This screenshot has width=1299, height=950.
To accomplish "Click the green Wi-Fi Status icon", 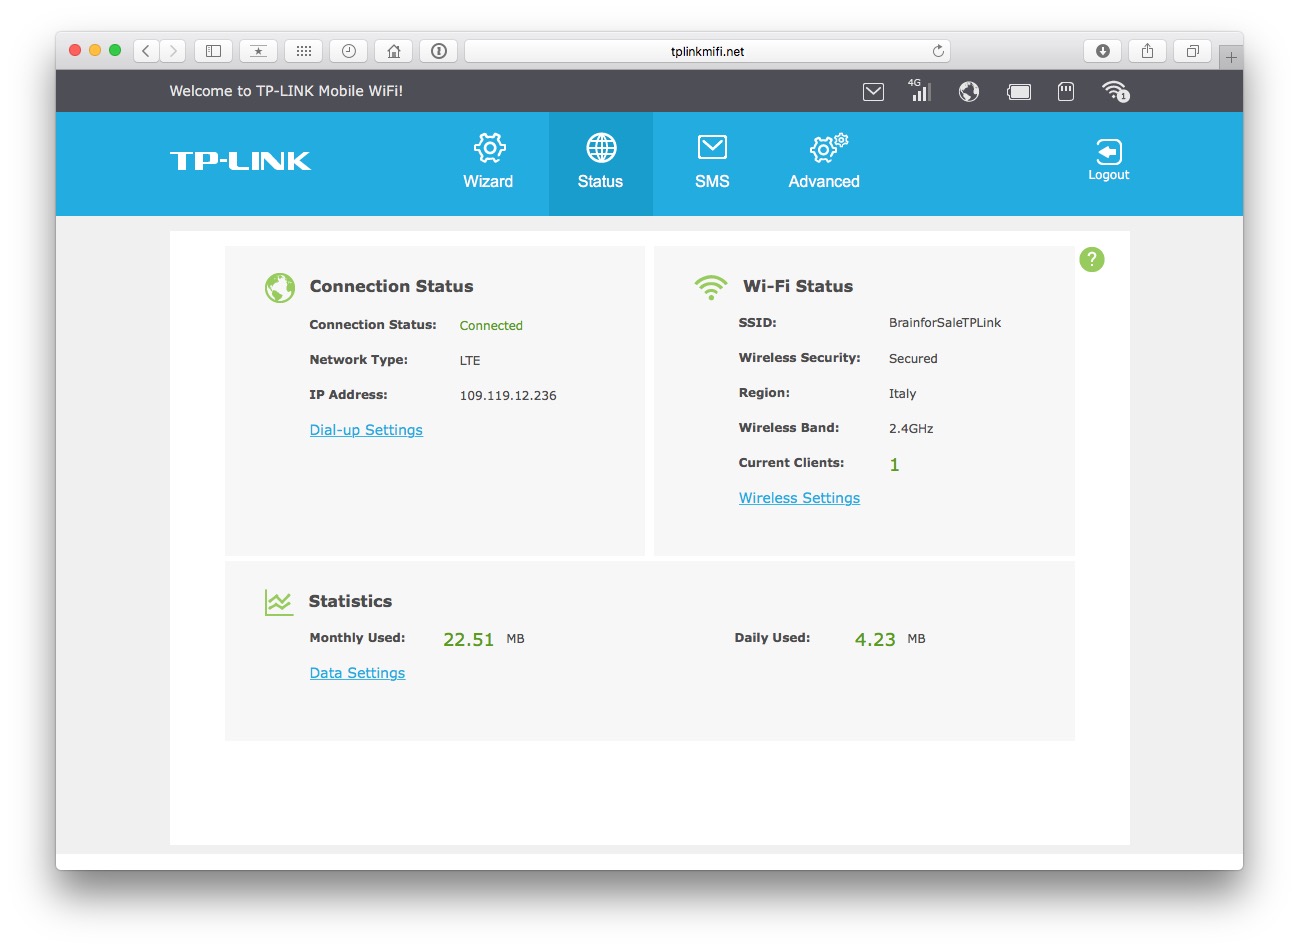I will (711, 288).
